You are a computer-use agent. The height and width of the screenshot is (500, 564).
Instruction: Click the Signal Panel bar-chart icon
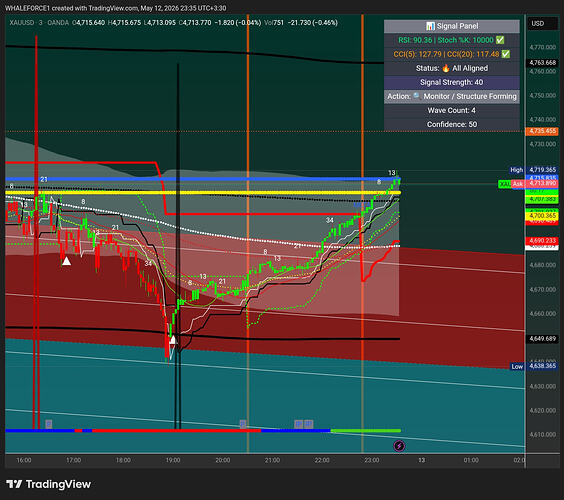tap(430, 26)
